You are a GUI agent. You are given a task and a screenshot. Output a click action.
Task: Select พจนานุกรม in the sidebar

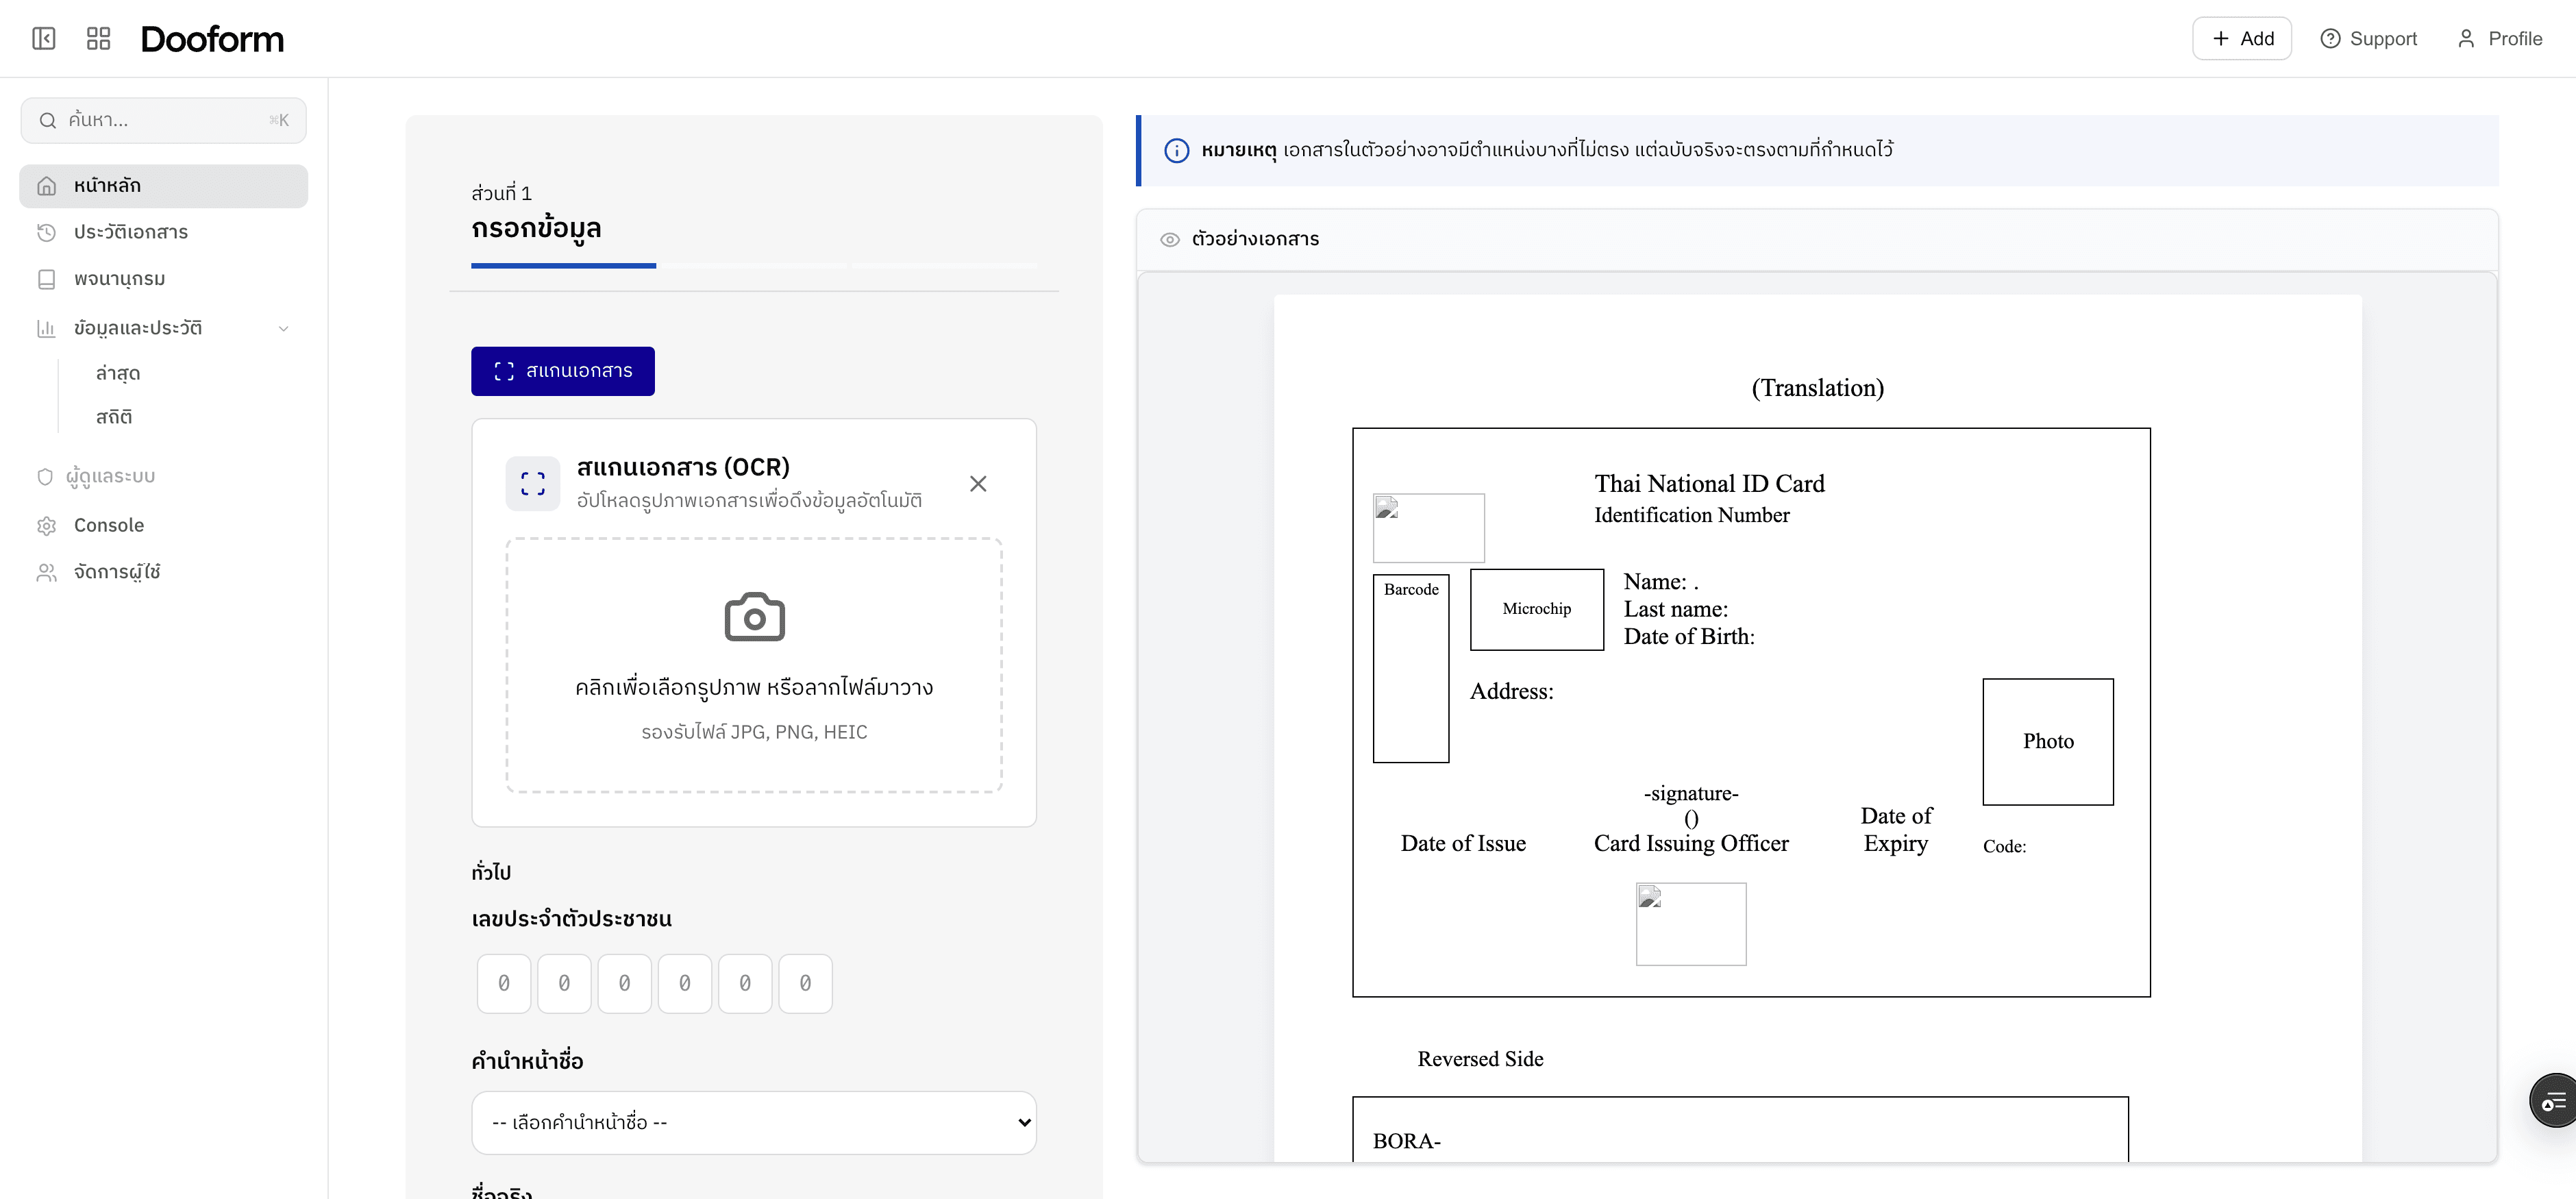point(120,278)
